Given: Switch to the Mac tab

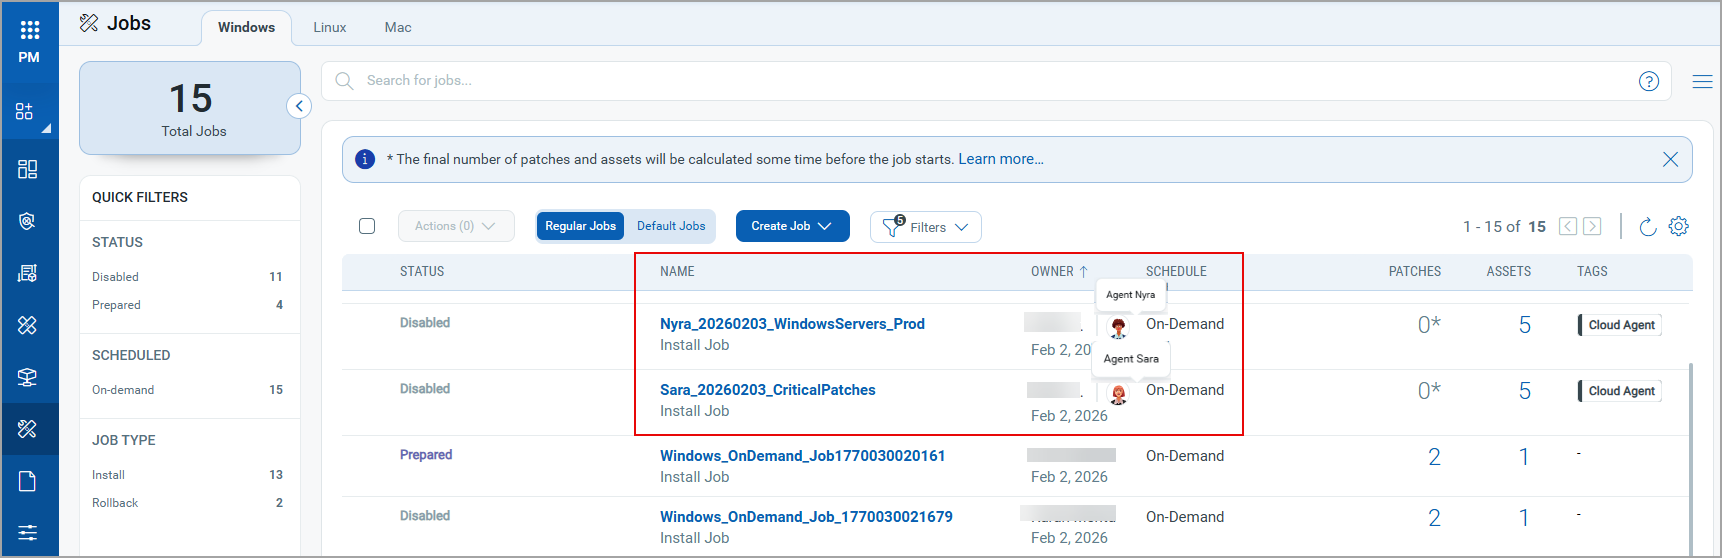Looking at the screenshot, I should click(x=398, y=28).
